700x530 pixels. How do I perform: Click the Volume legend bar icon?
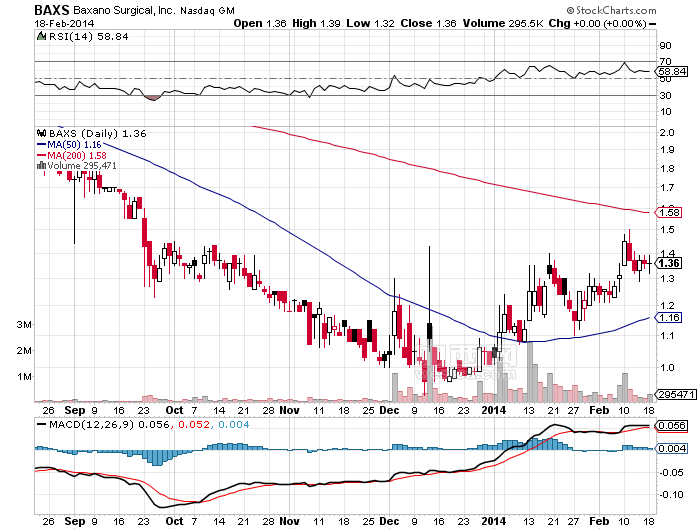coord(42,166)
